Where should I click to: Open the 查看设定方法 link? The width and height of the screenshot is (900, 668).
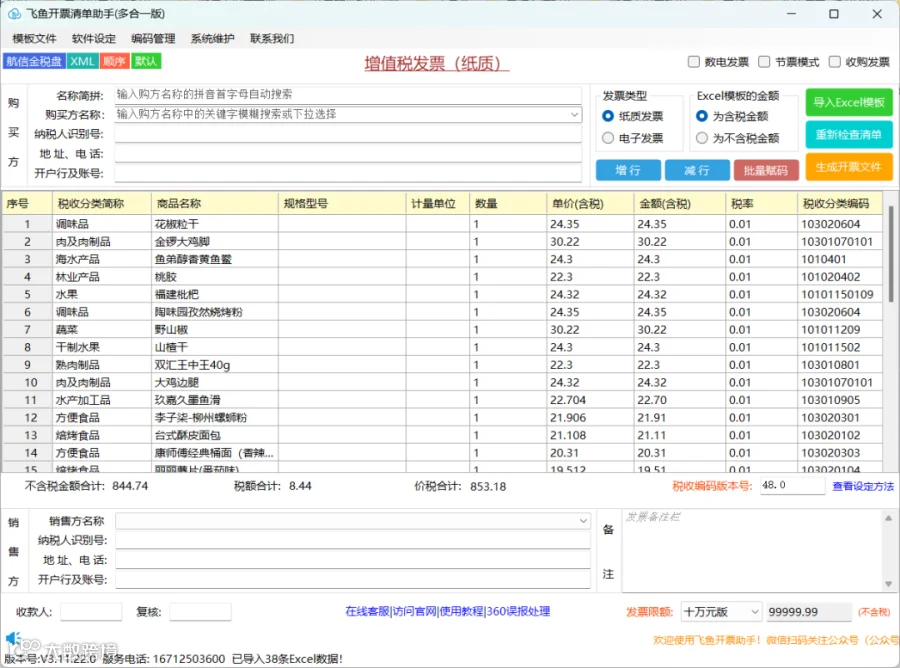point(863,486)
